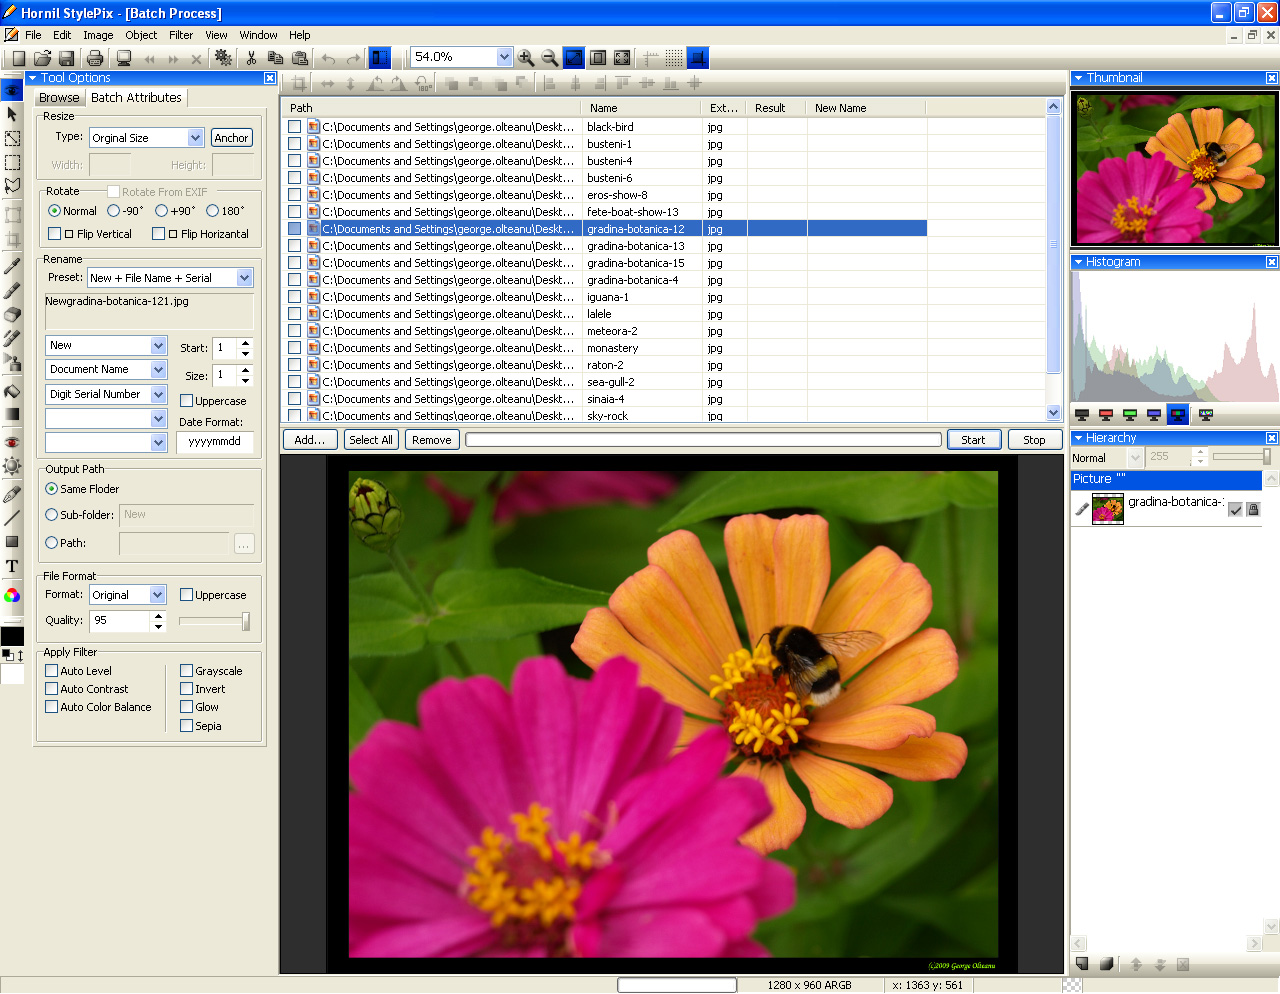Screen dimensions: 1280x994
Task: Click the Zoom Out magnifier icon
Action: coord(550,58)
